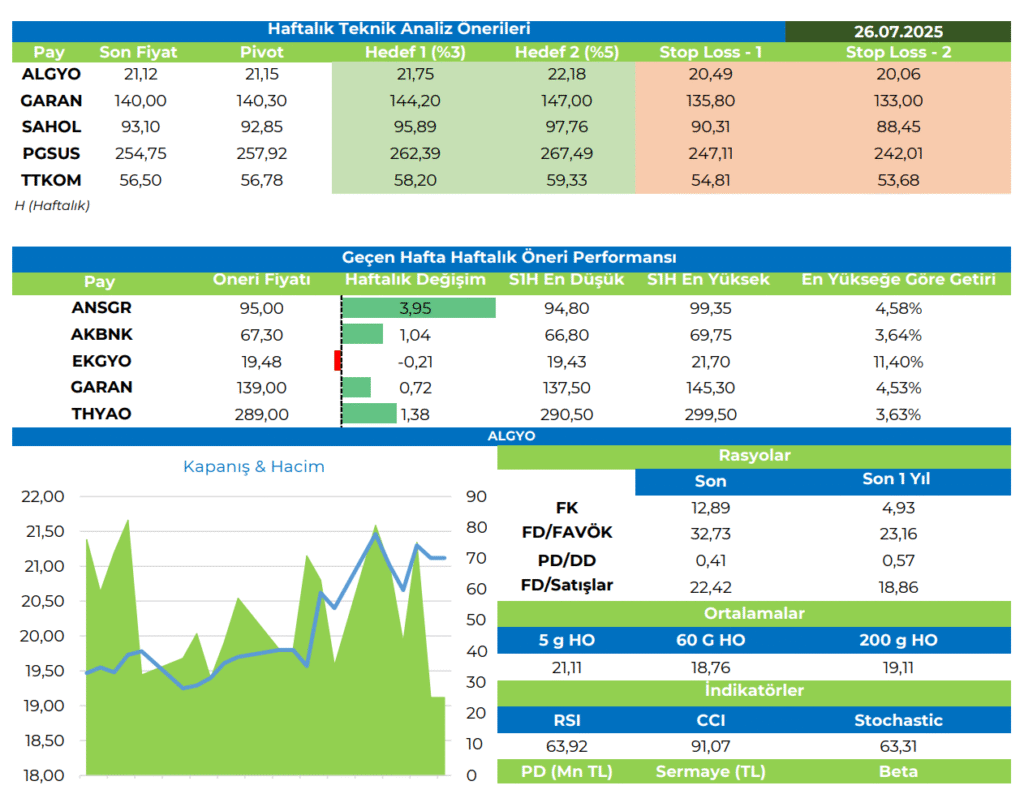Click ALGYO's last price "21,12"
This screenshot has height=794, width=1024.
click(x=140, y=74)
